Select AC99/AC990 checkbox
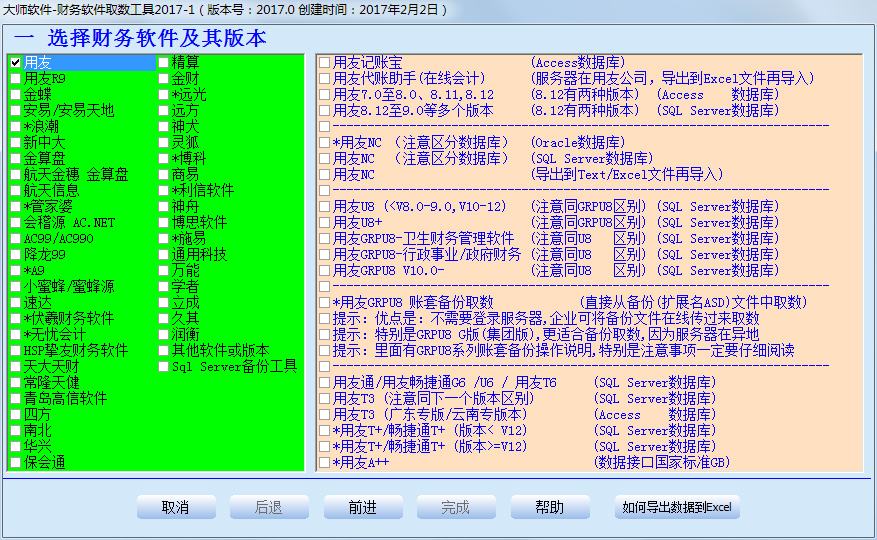This screenshot has width=877, height=540. tap(16, 239)
